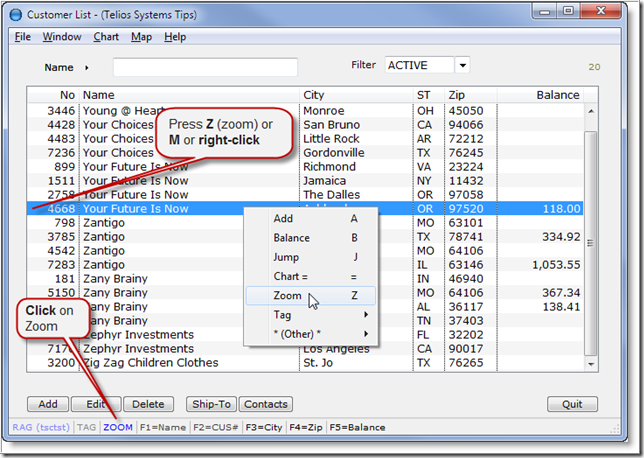644x458 pixels.
Task: Click the Ship-To button
Action: click(x=211, y=404)
